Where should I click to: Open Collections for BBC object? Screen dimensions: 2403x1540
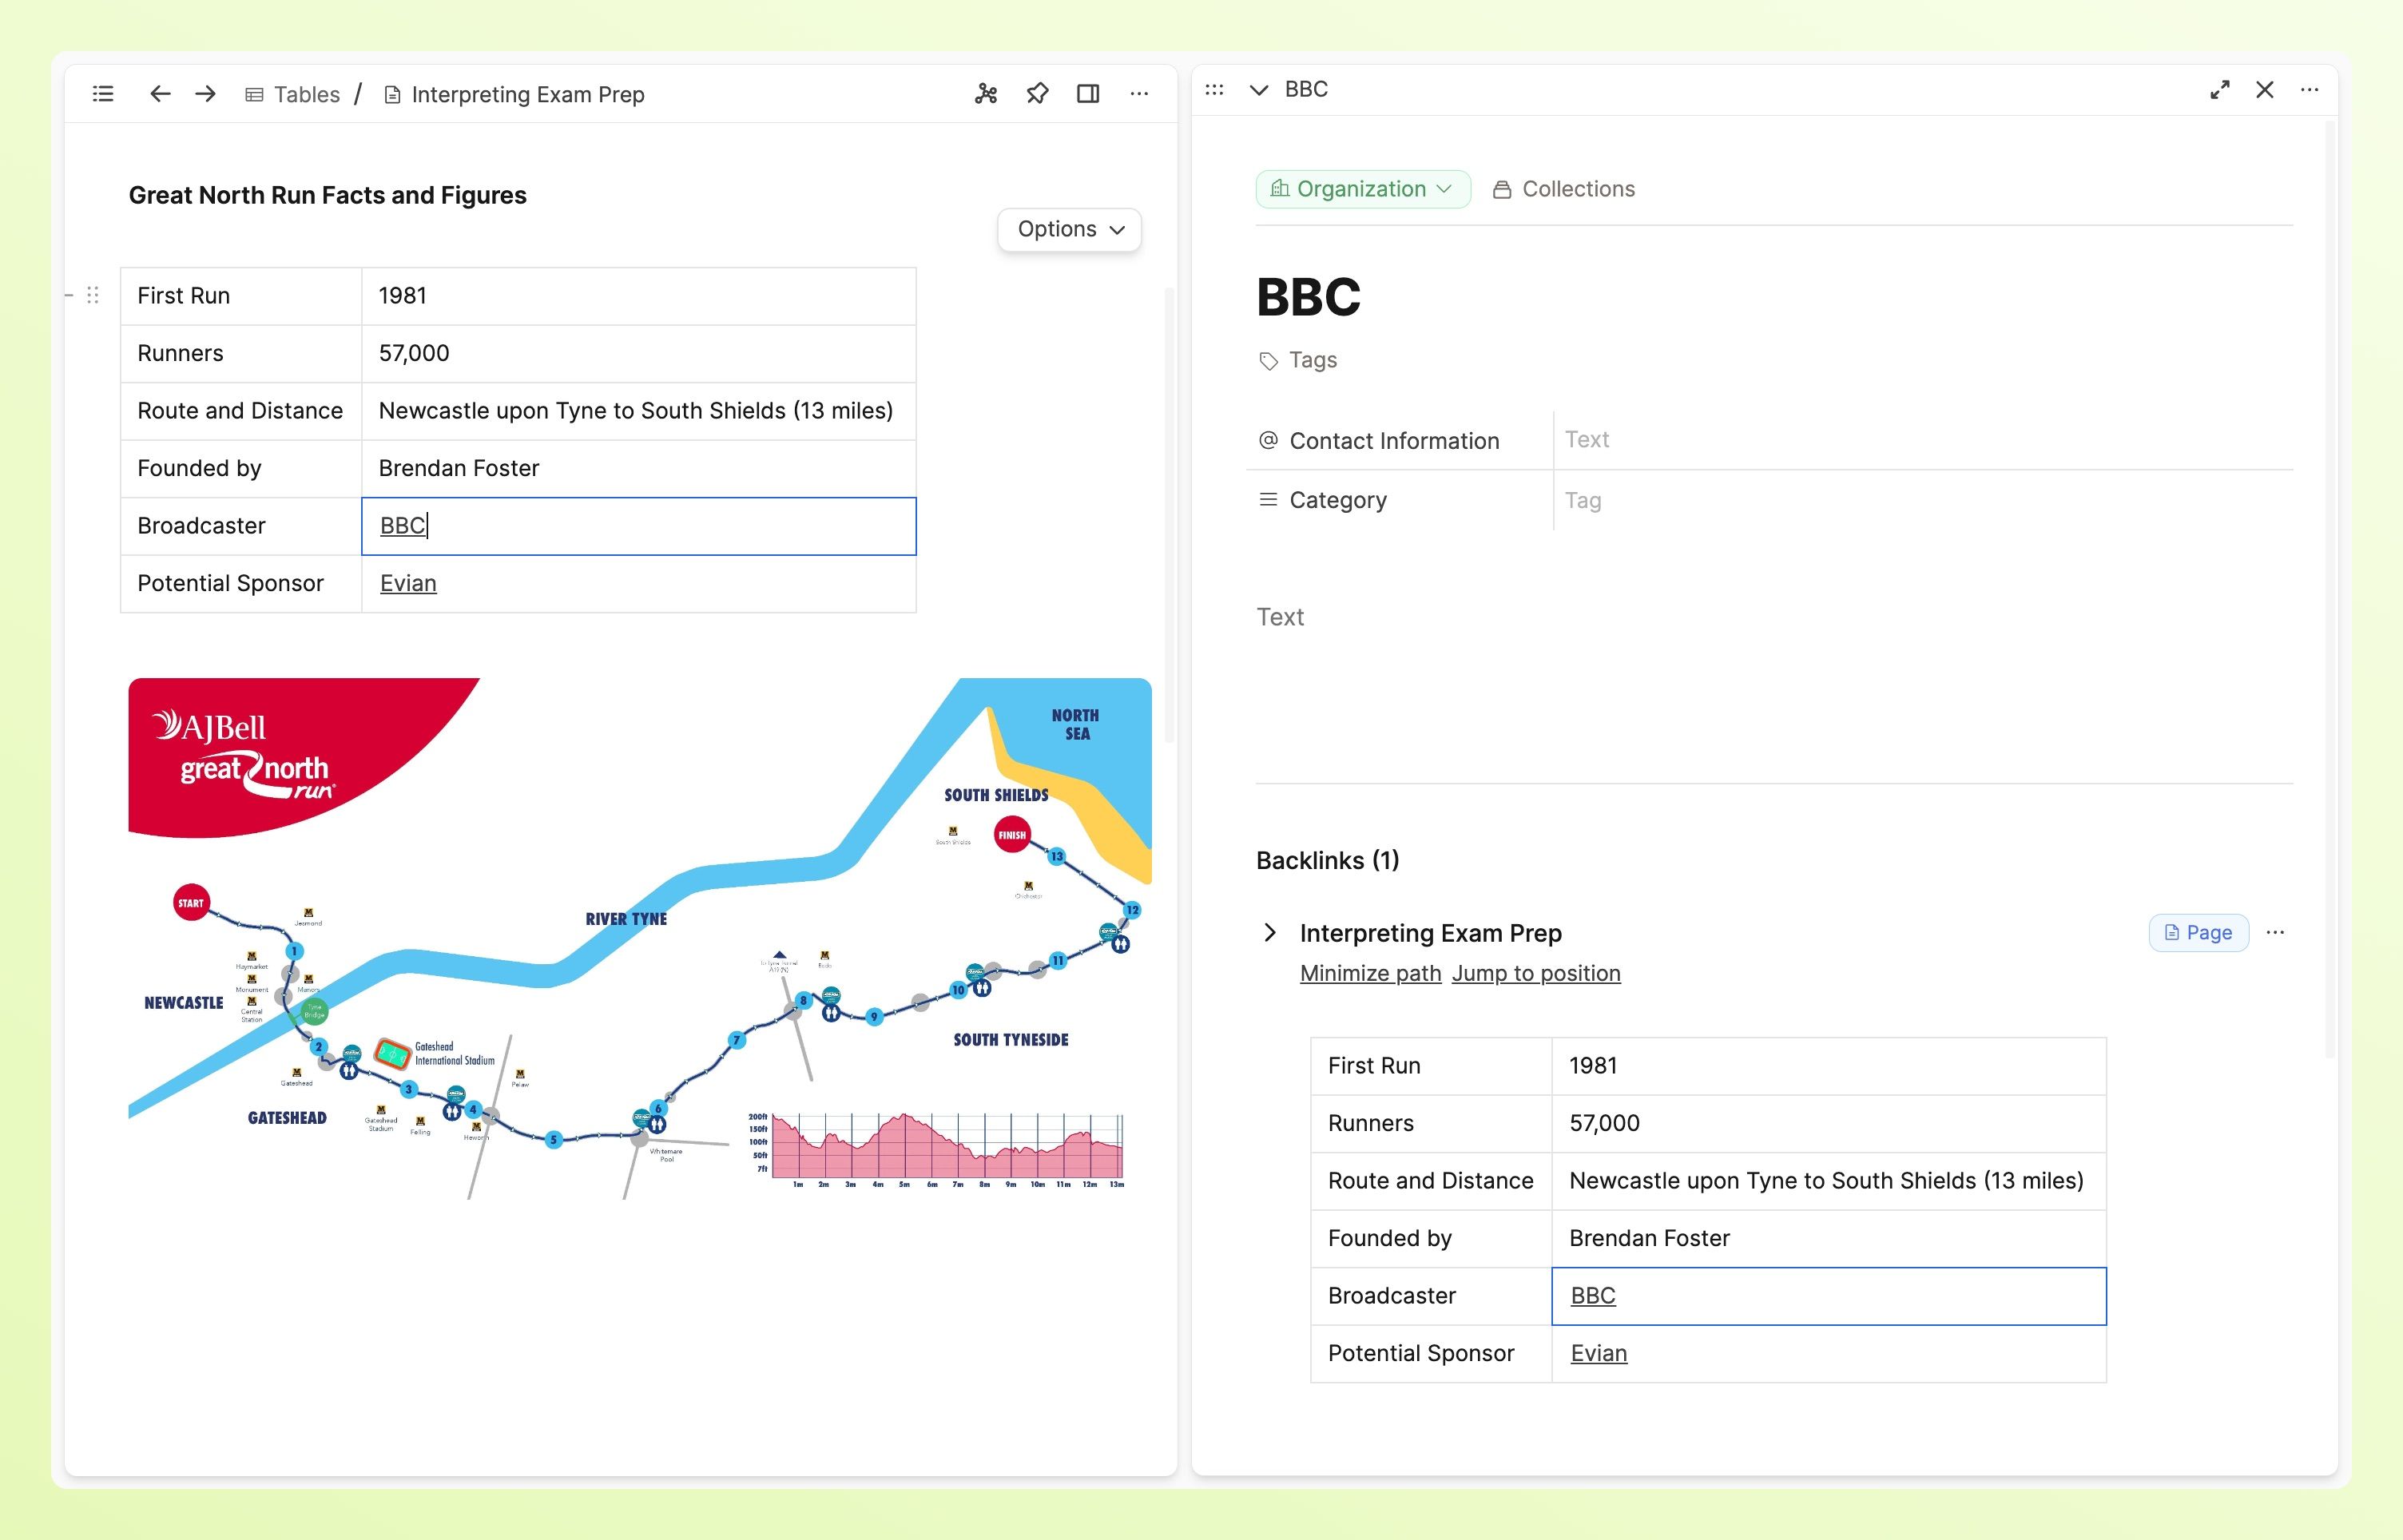point(1564,189)
